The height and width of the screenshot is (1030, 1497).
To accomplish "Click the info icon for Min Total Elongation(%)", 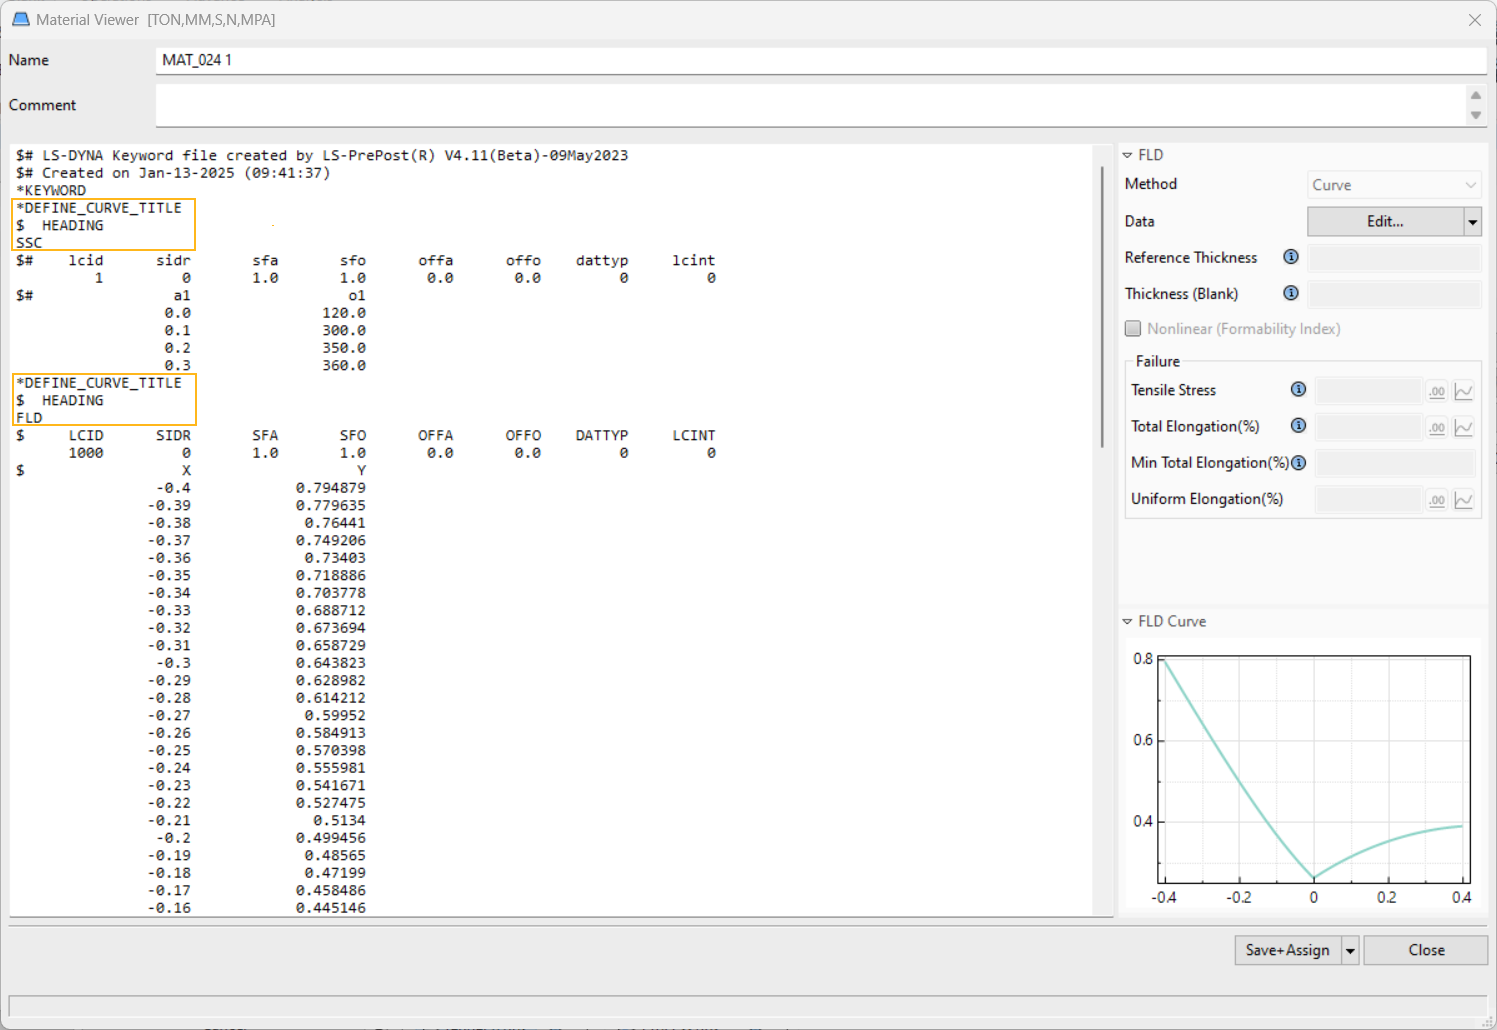I will (x=1298, y=462).
